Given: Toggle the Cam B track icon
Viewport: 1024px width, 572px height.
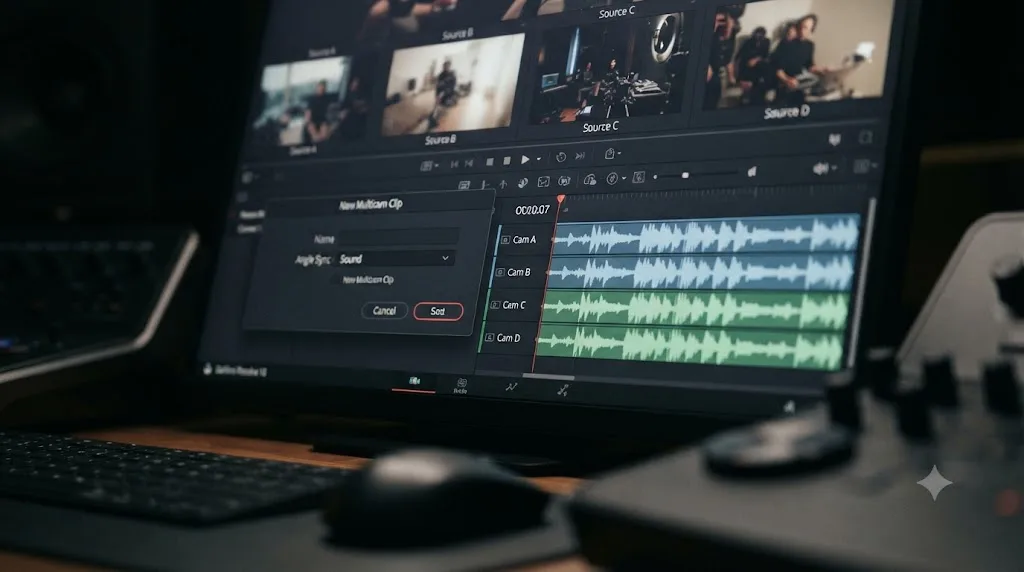Looking at the screenshot, I should pos(500,272).
